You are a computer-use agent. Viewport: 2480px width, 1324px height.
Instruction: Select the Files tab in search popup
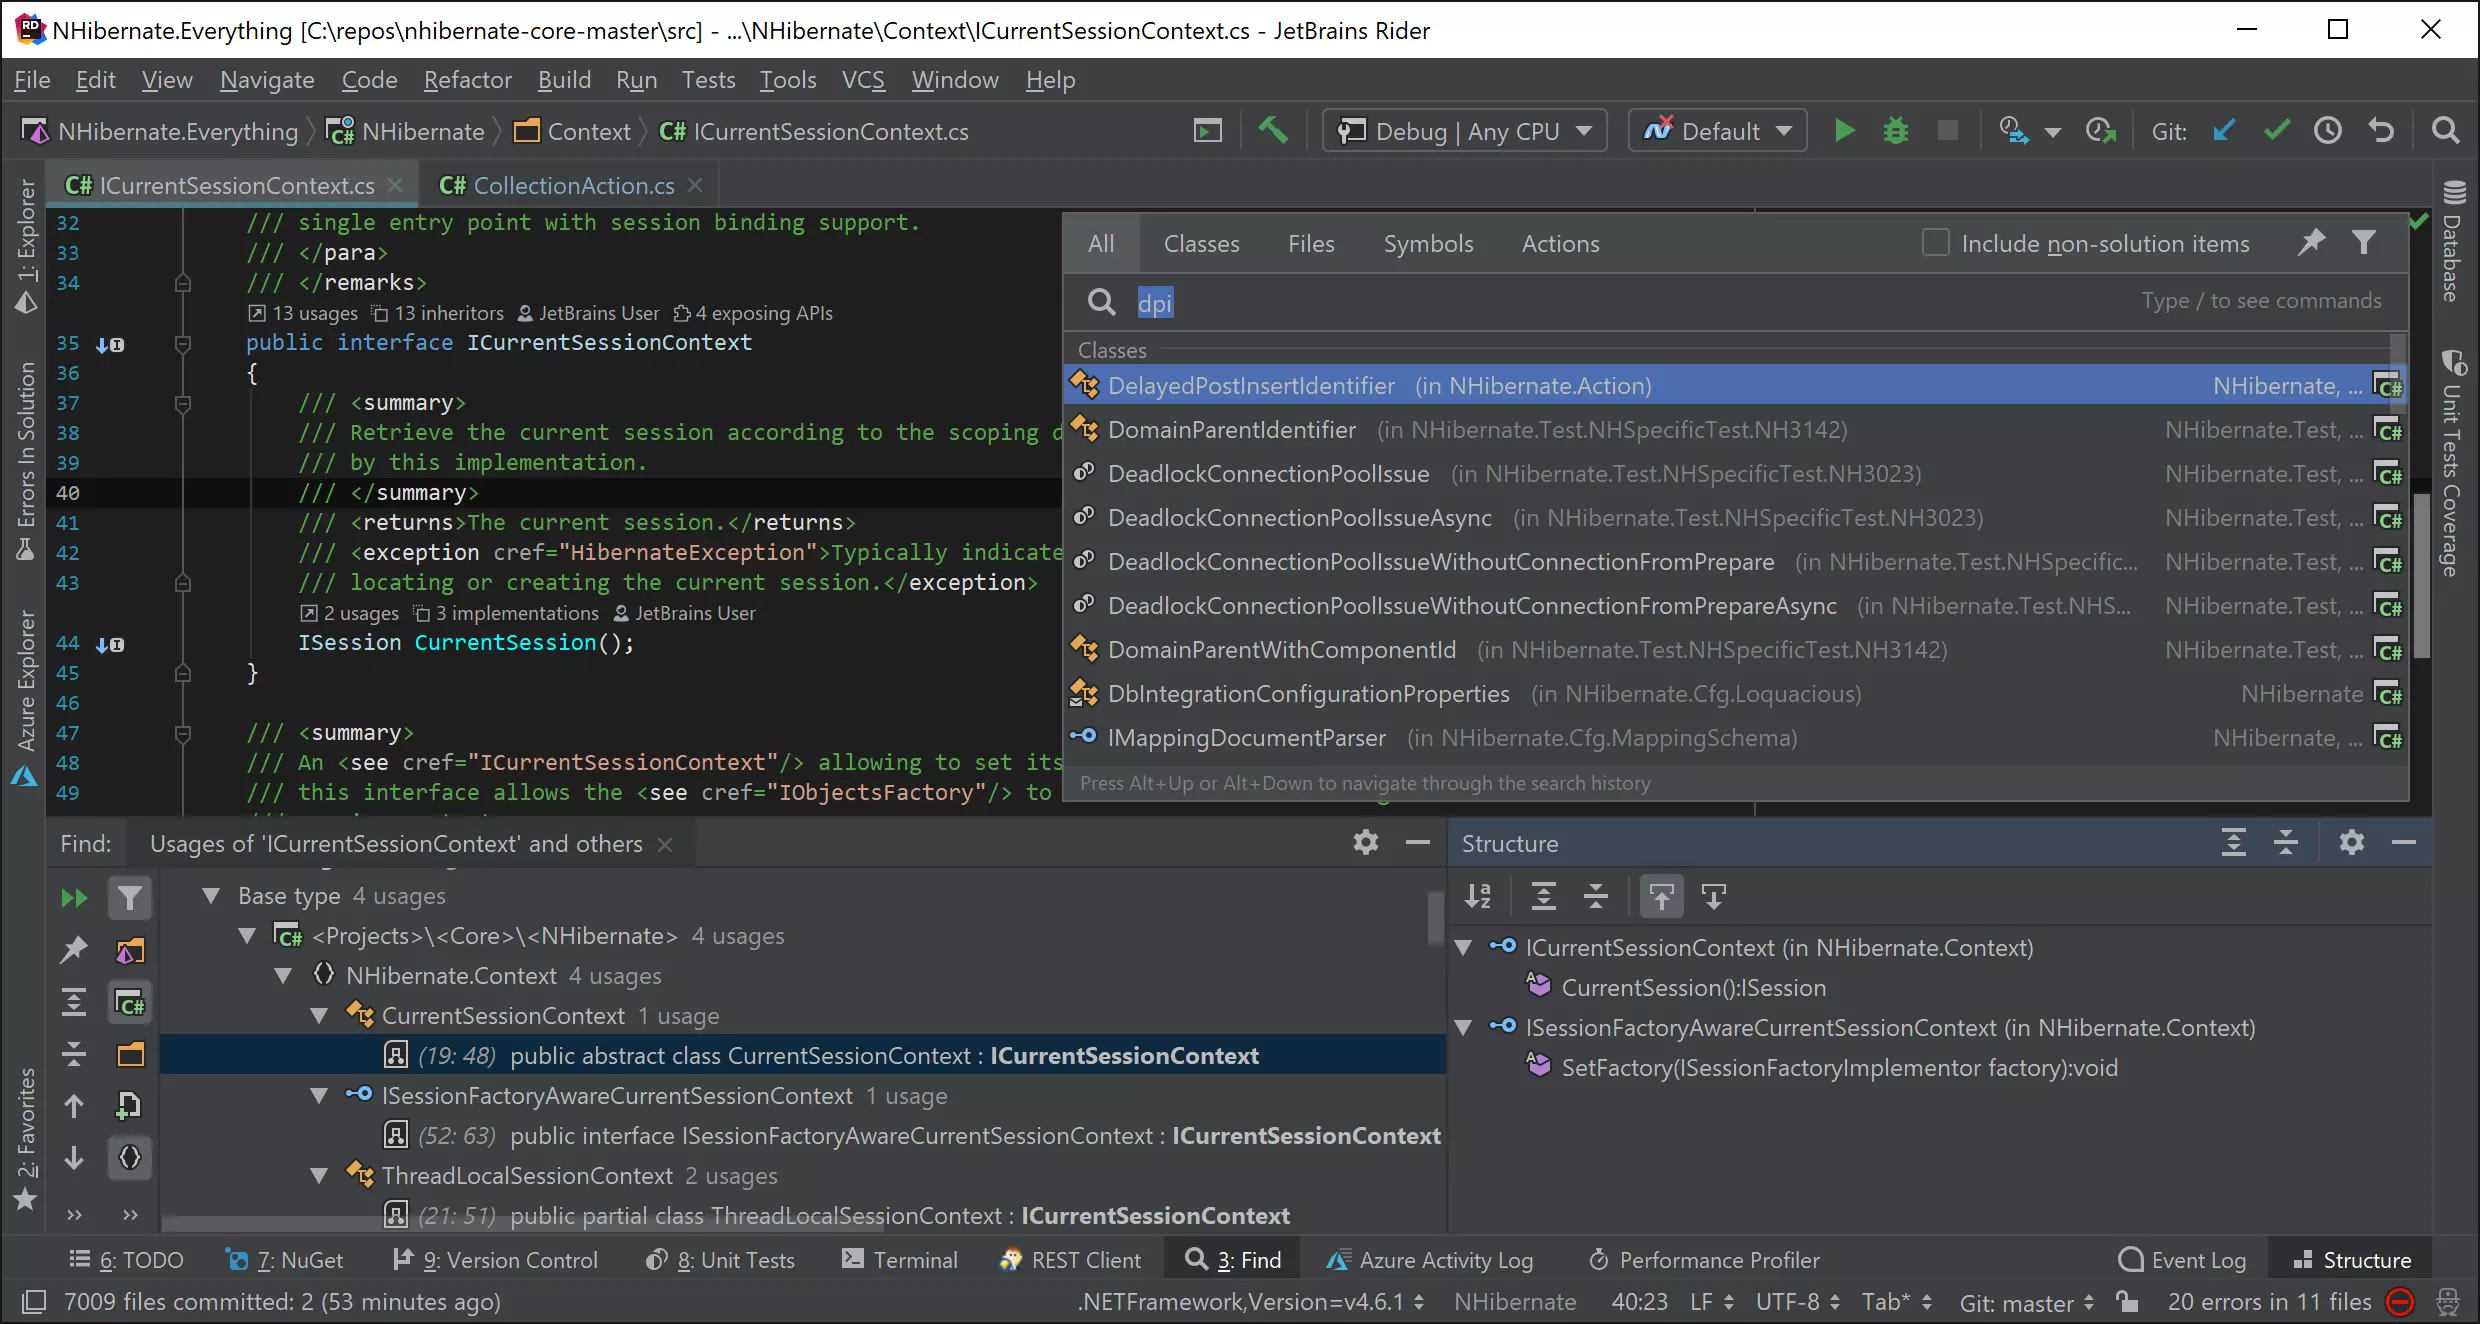coord(1312,243)
